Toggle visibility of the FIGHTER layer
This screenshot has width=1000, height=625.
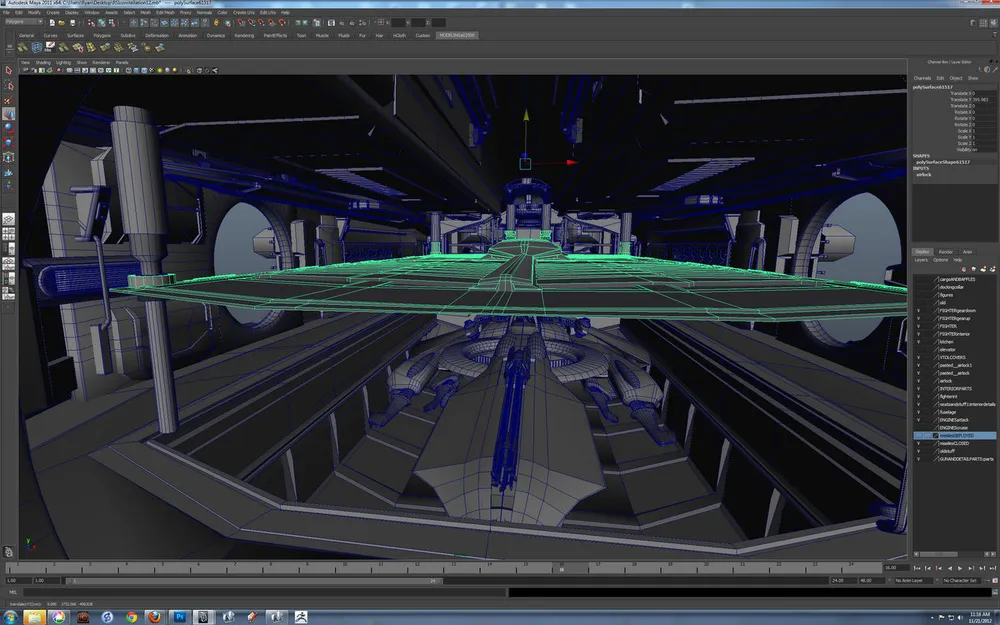[918, 326]
